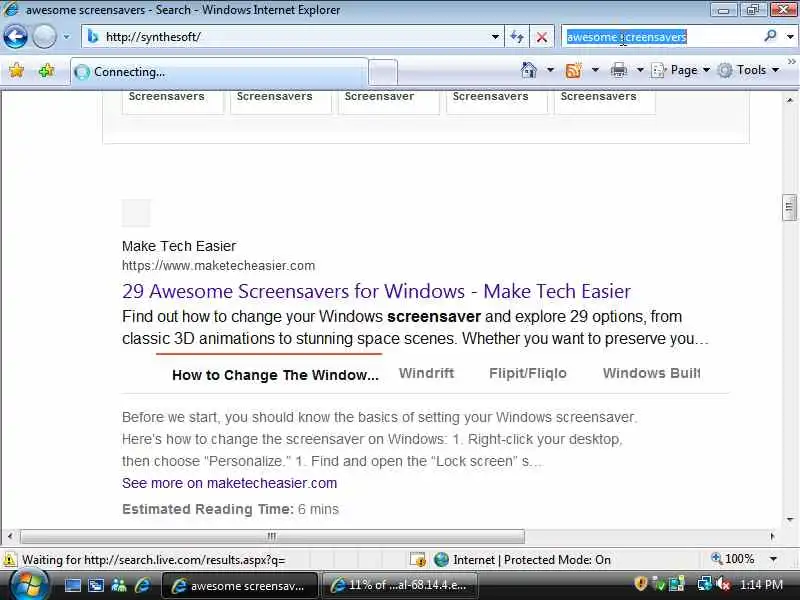Click the Print icon

618,70
